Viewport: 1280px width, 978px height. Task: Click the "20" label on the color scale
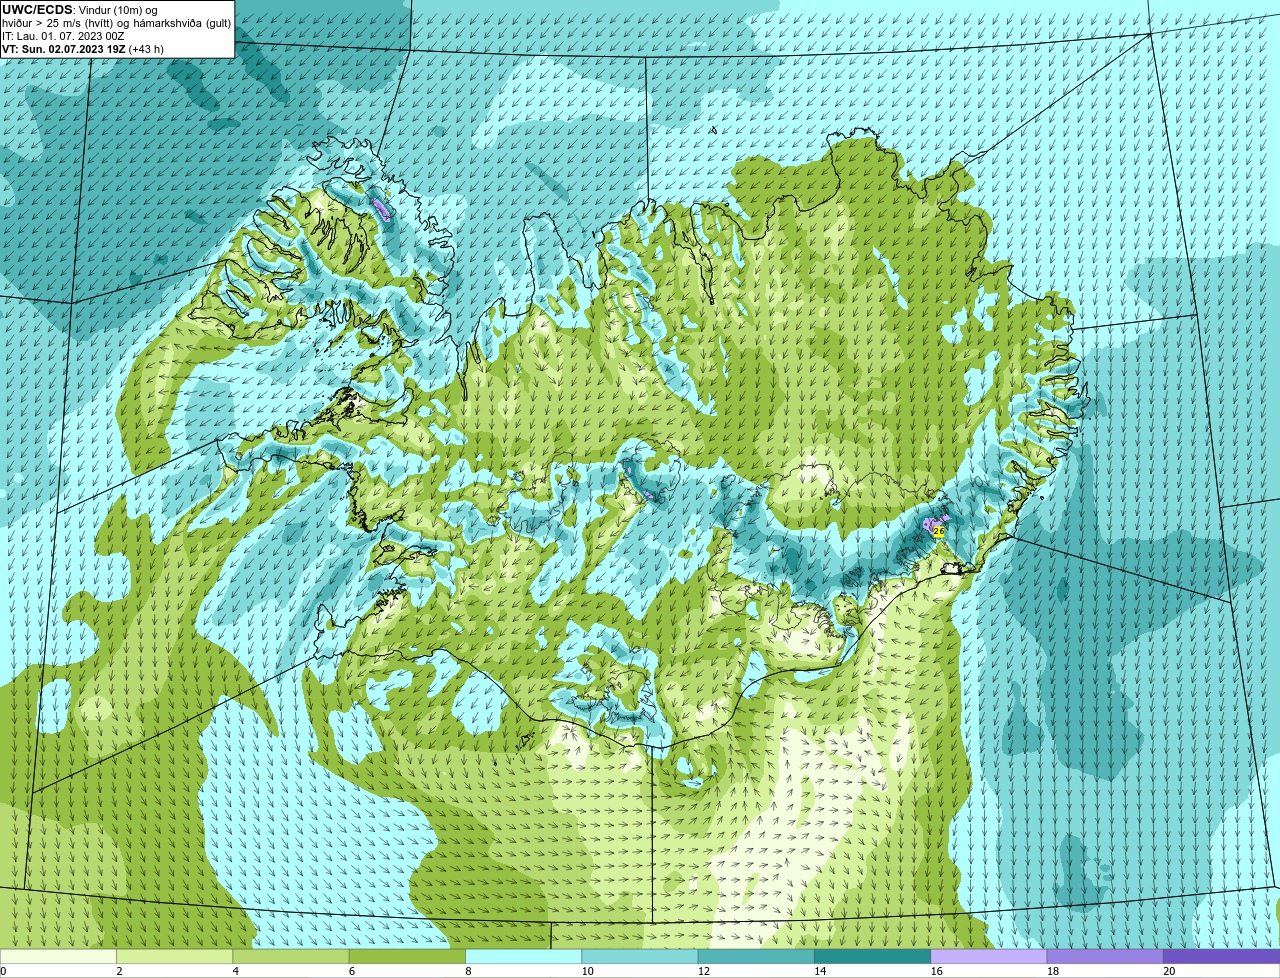[1169, 971]
